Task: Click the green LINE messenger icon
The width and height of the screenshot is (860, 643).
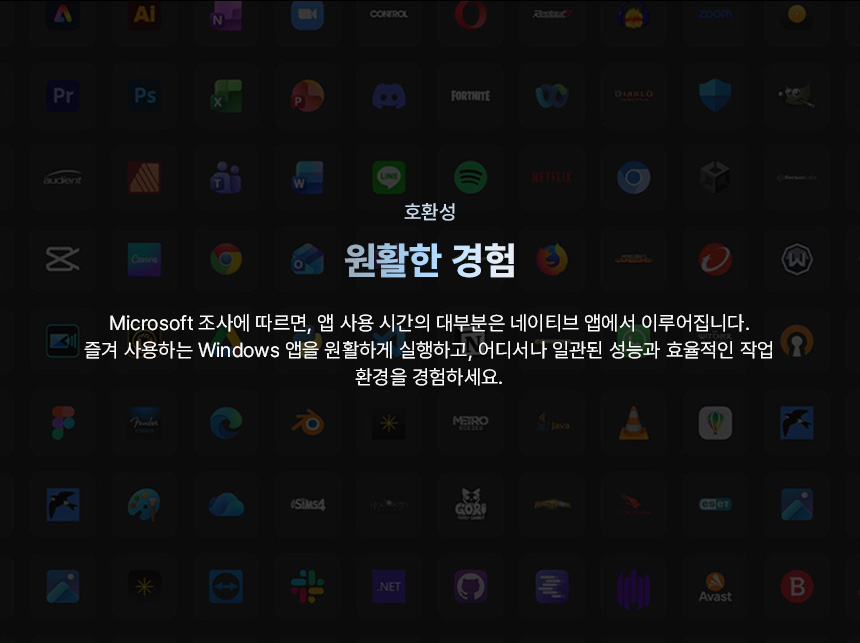Action: [389, 177]
